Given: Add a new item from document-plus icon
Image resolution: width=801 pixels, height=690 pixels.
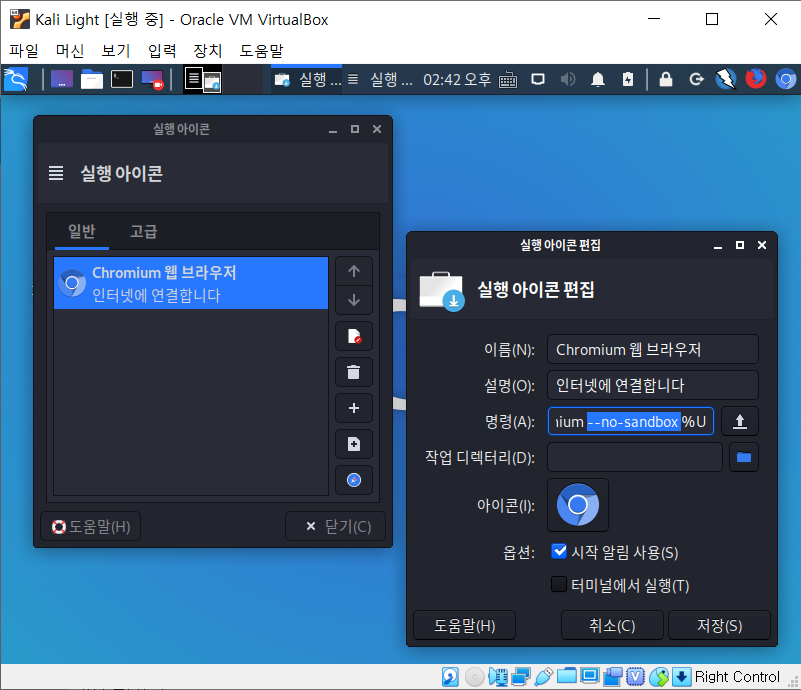Looking at the screenshot, I should [x=354, y=444].
